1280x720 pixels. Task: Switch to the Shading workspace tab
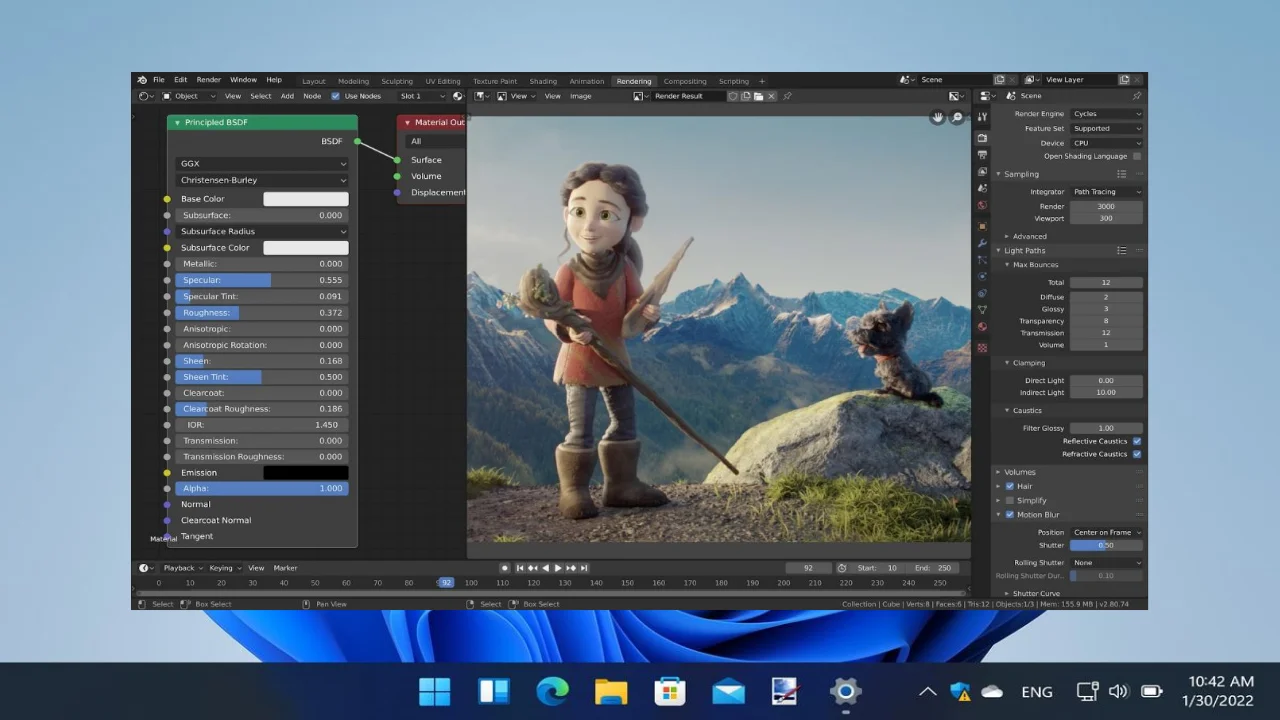tap(543, 81)
